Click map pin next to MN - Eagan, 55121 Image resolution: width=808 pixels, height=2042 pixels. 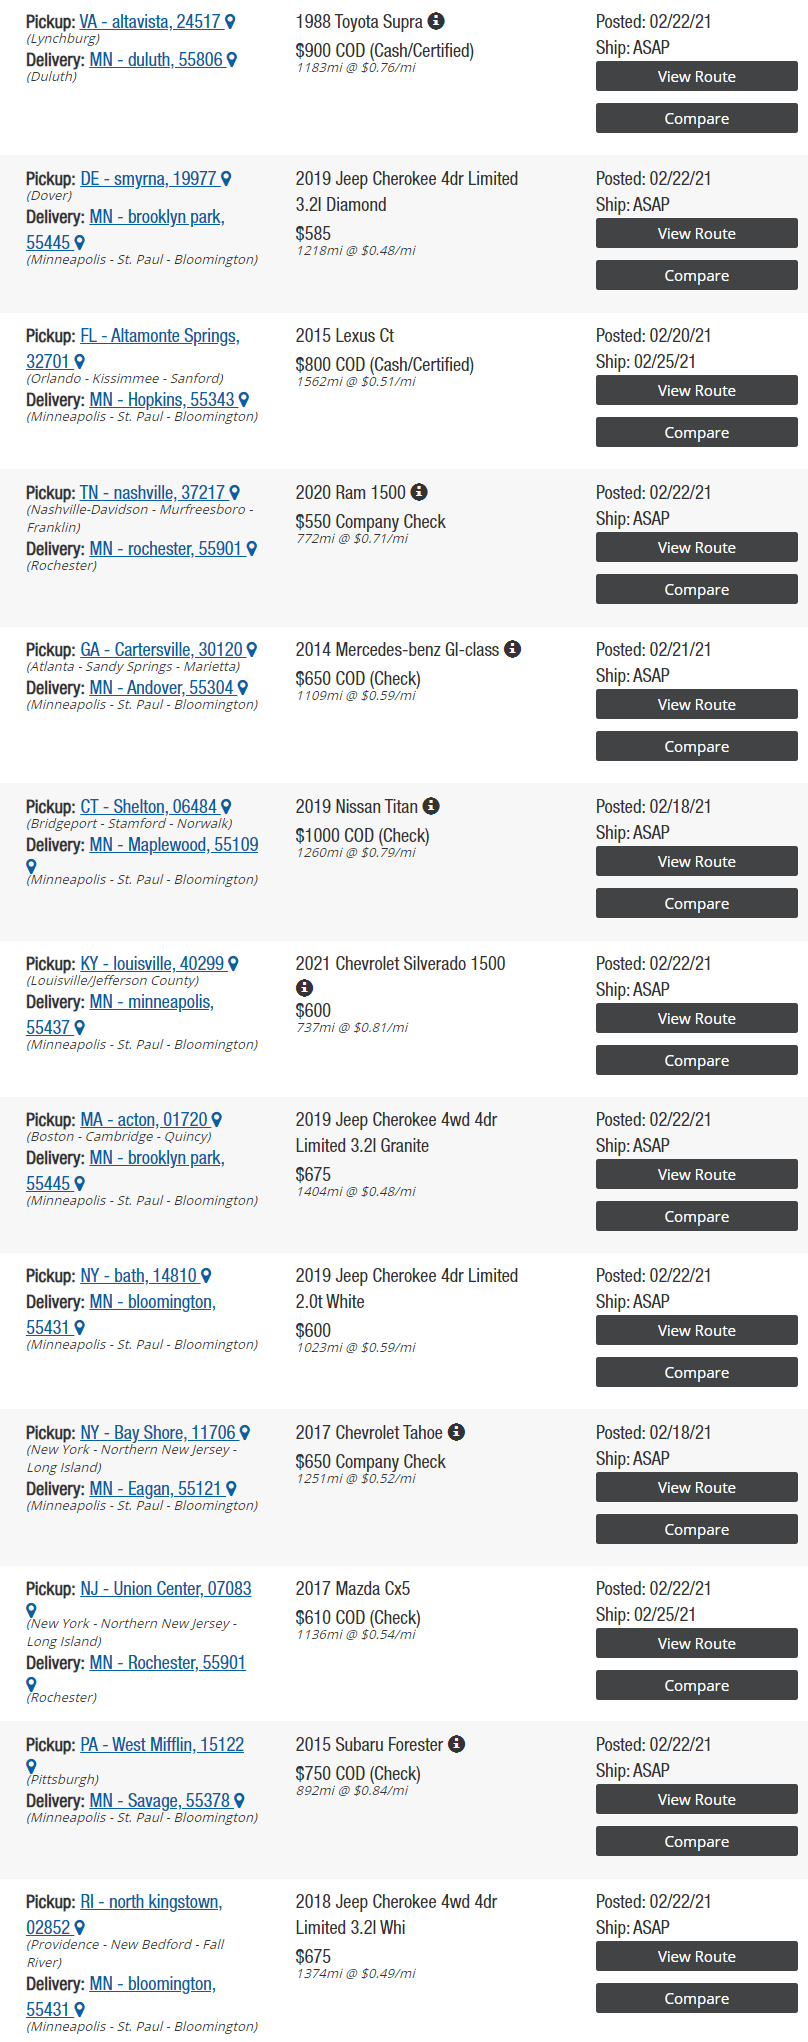231,1488
